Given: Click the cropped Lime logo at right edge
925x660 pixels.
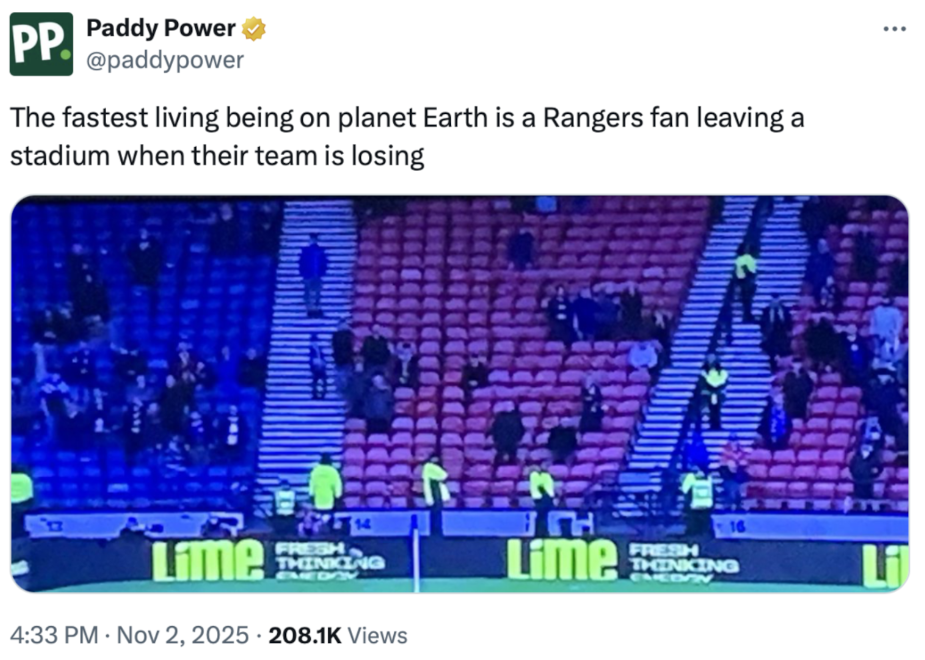Looking at the screenshot, I should click(886, 563).
